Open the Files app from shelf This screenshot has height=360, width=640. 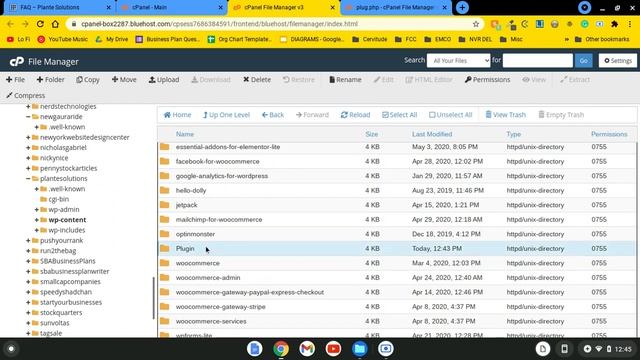360,349
